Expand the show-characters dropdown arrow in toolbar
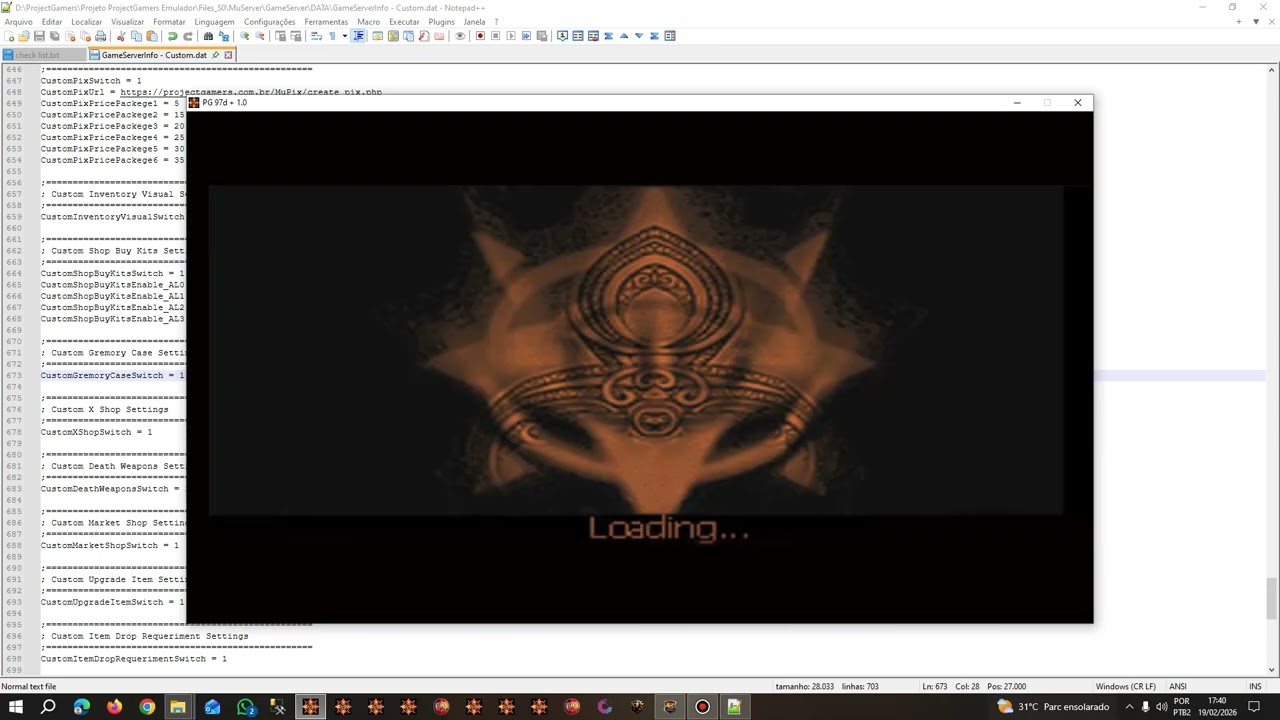 [345, 36]
